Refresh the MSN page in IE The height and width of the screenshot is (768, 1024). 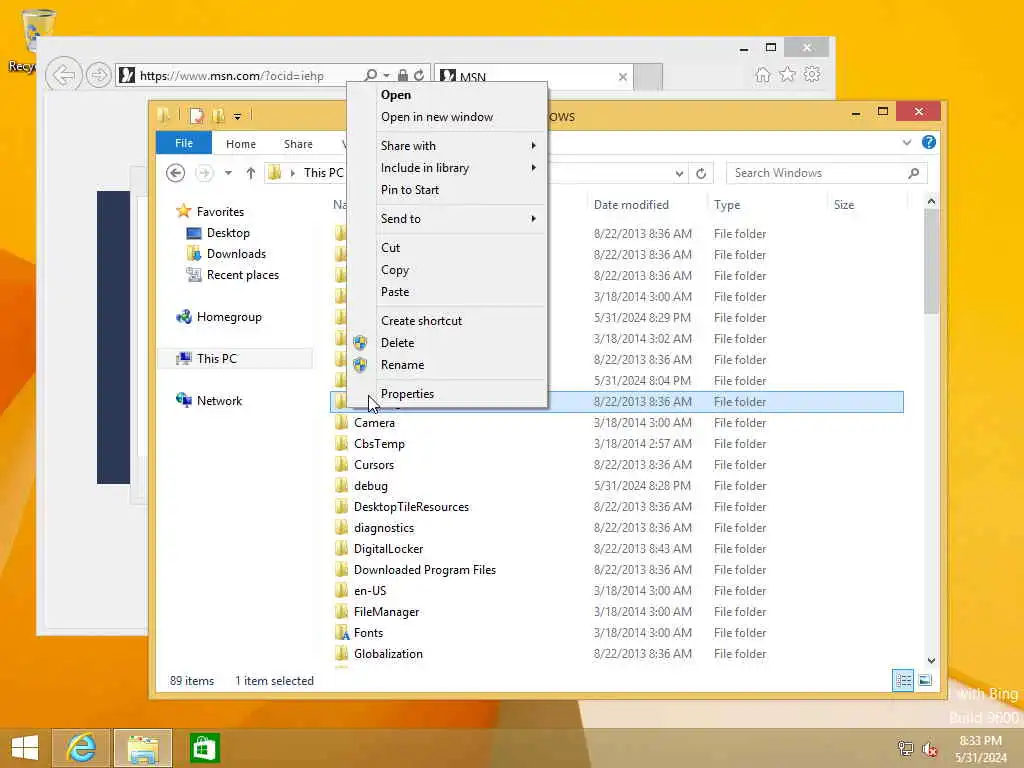tap(419, 76)
